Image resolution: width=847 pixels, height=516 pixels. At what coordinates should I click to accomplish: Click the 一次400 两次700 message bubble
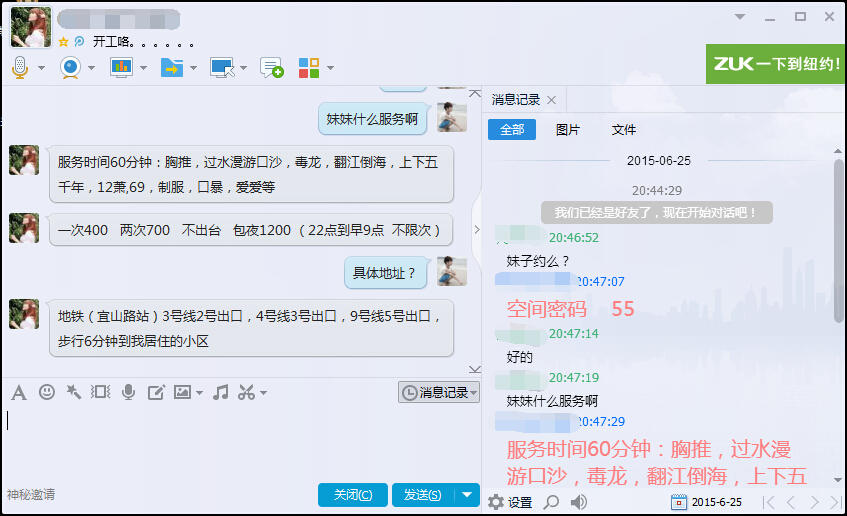tap(251, 230)
